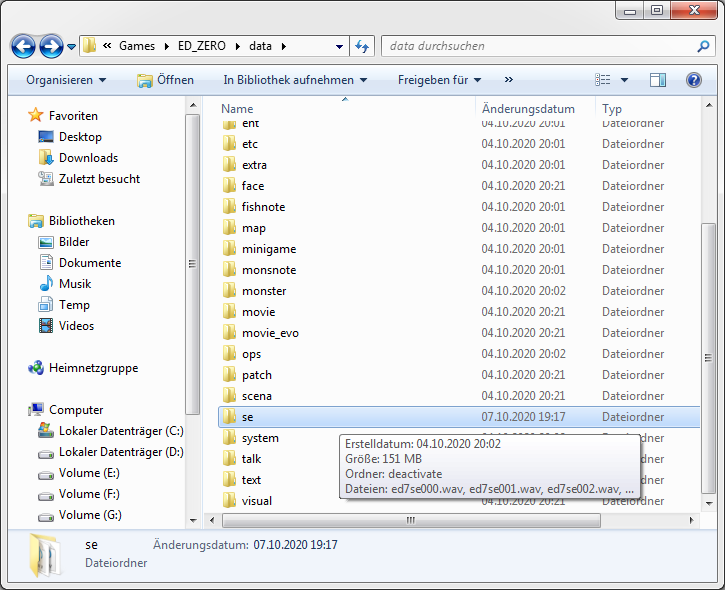
Task: Expand the address bar history dropdown
Action: (338, 46)
